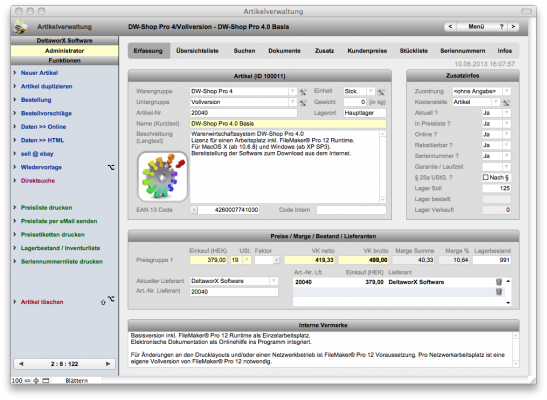
Task: Delete the DeltaworX supplier row via trash icon
Action: coord(499,282)
